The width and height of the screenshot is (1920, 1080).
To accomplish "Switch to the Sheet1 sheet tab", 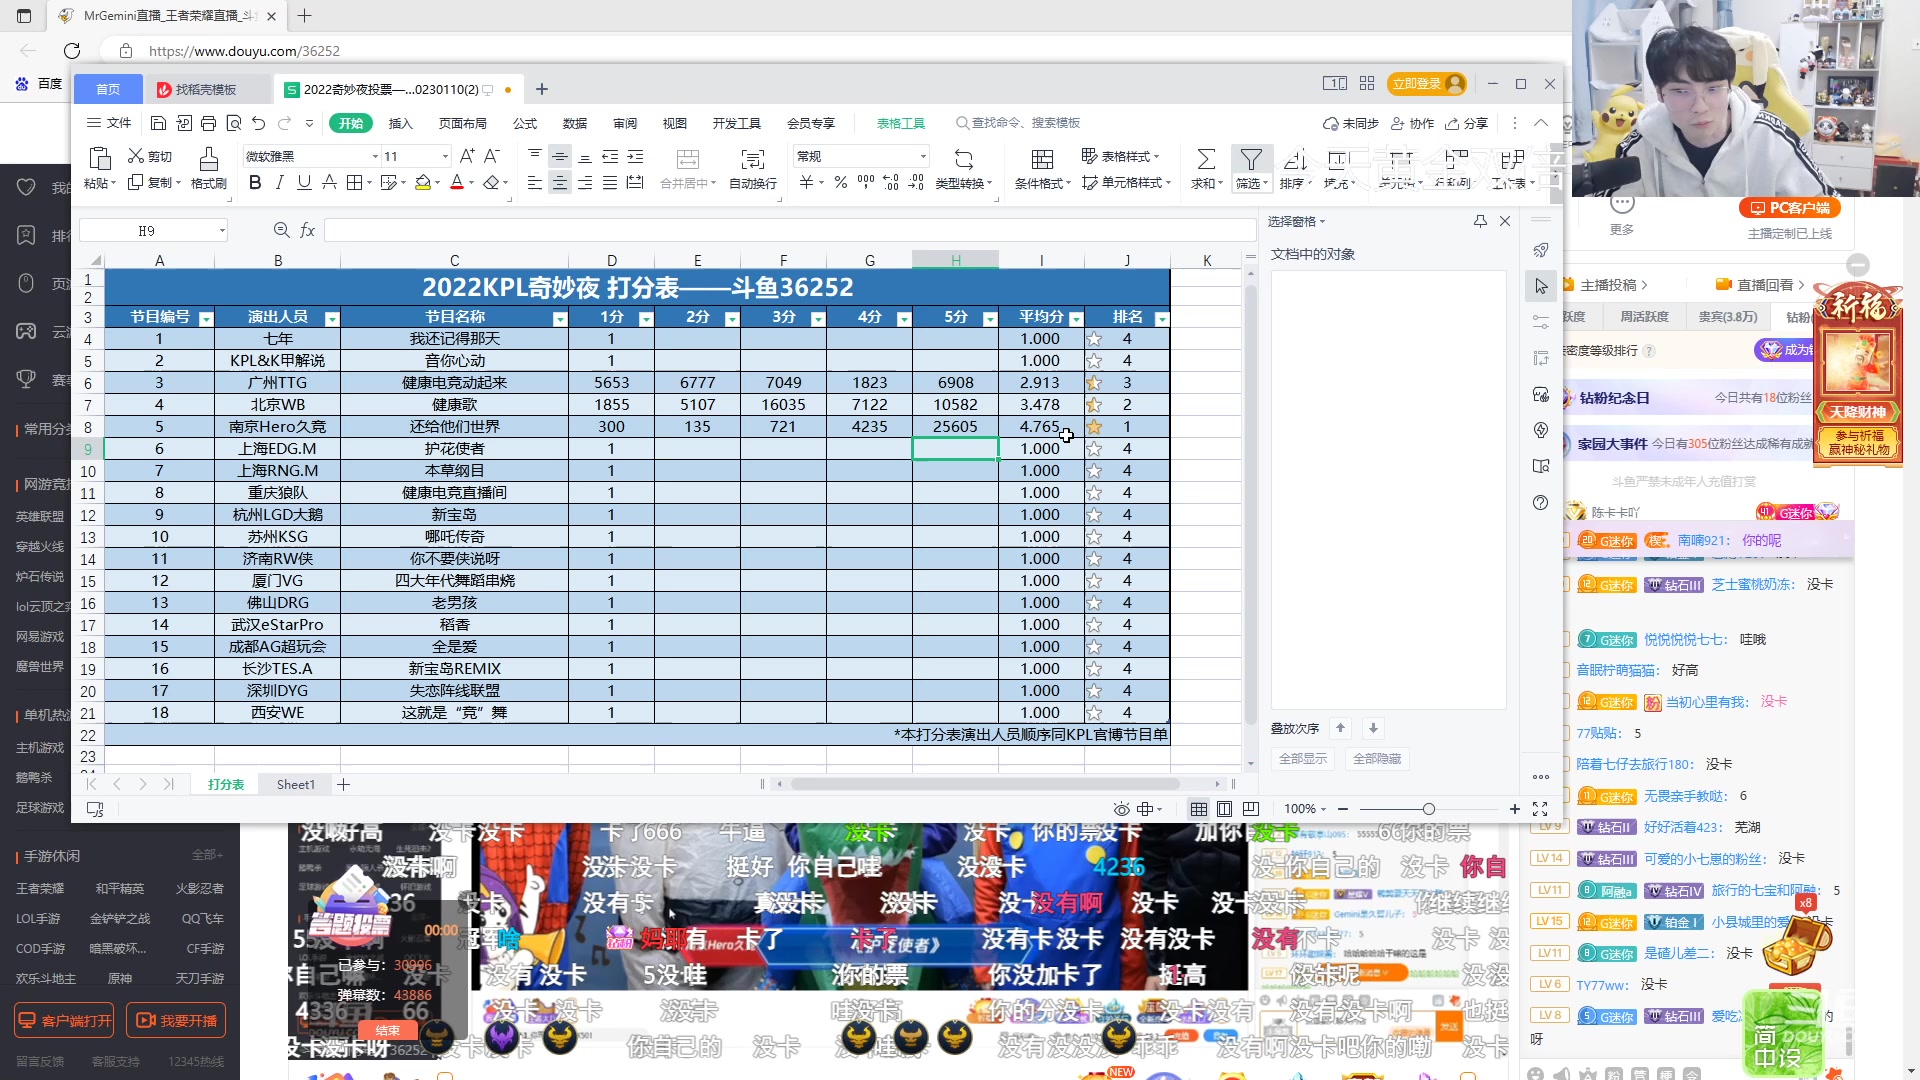I will [296, 785].
